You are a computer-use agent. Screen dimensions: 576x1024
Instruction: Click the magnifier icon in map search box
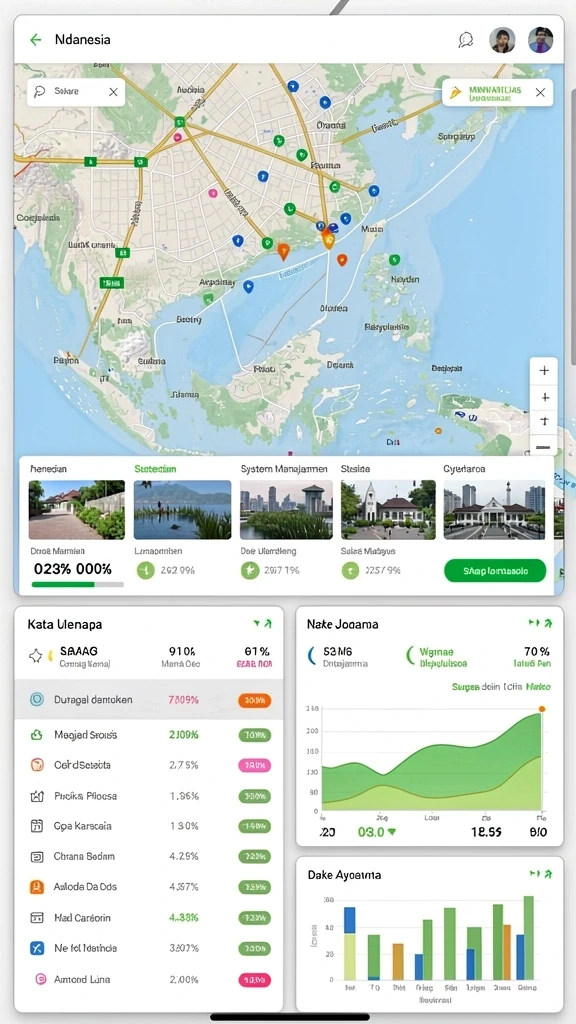[x=39, y=92]
